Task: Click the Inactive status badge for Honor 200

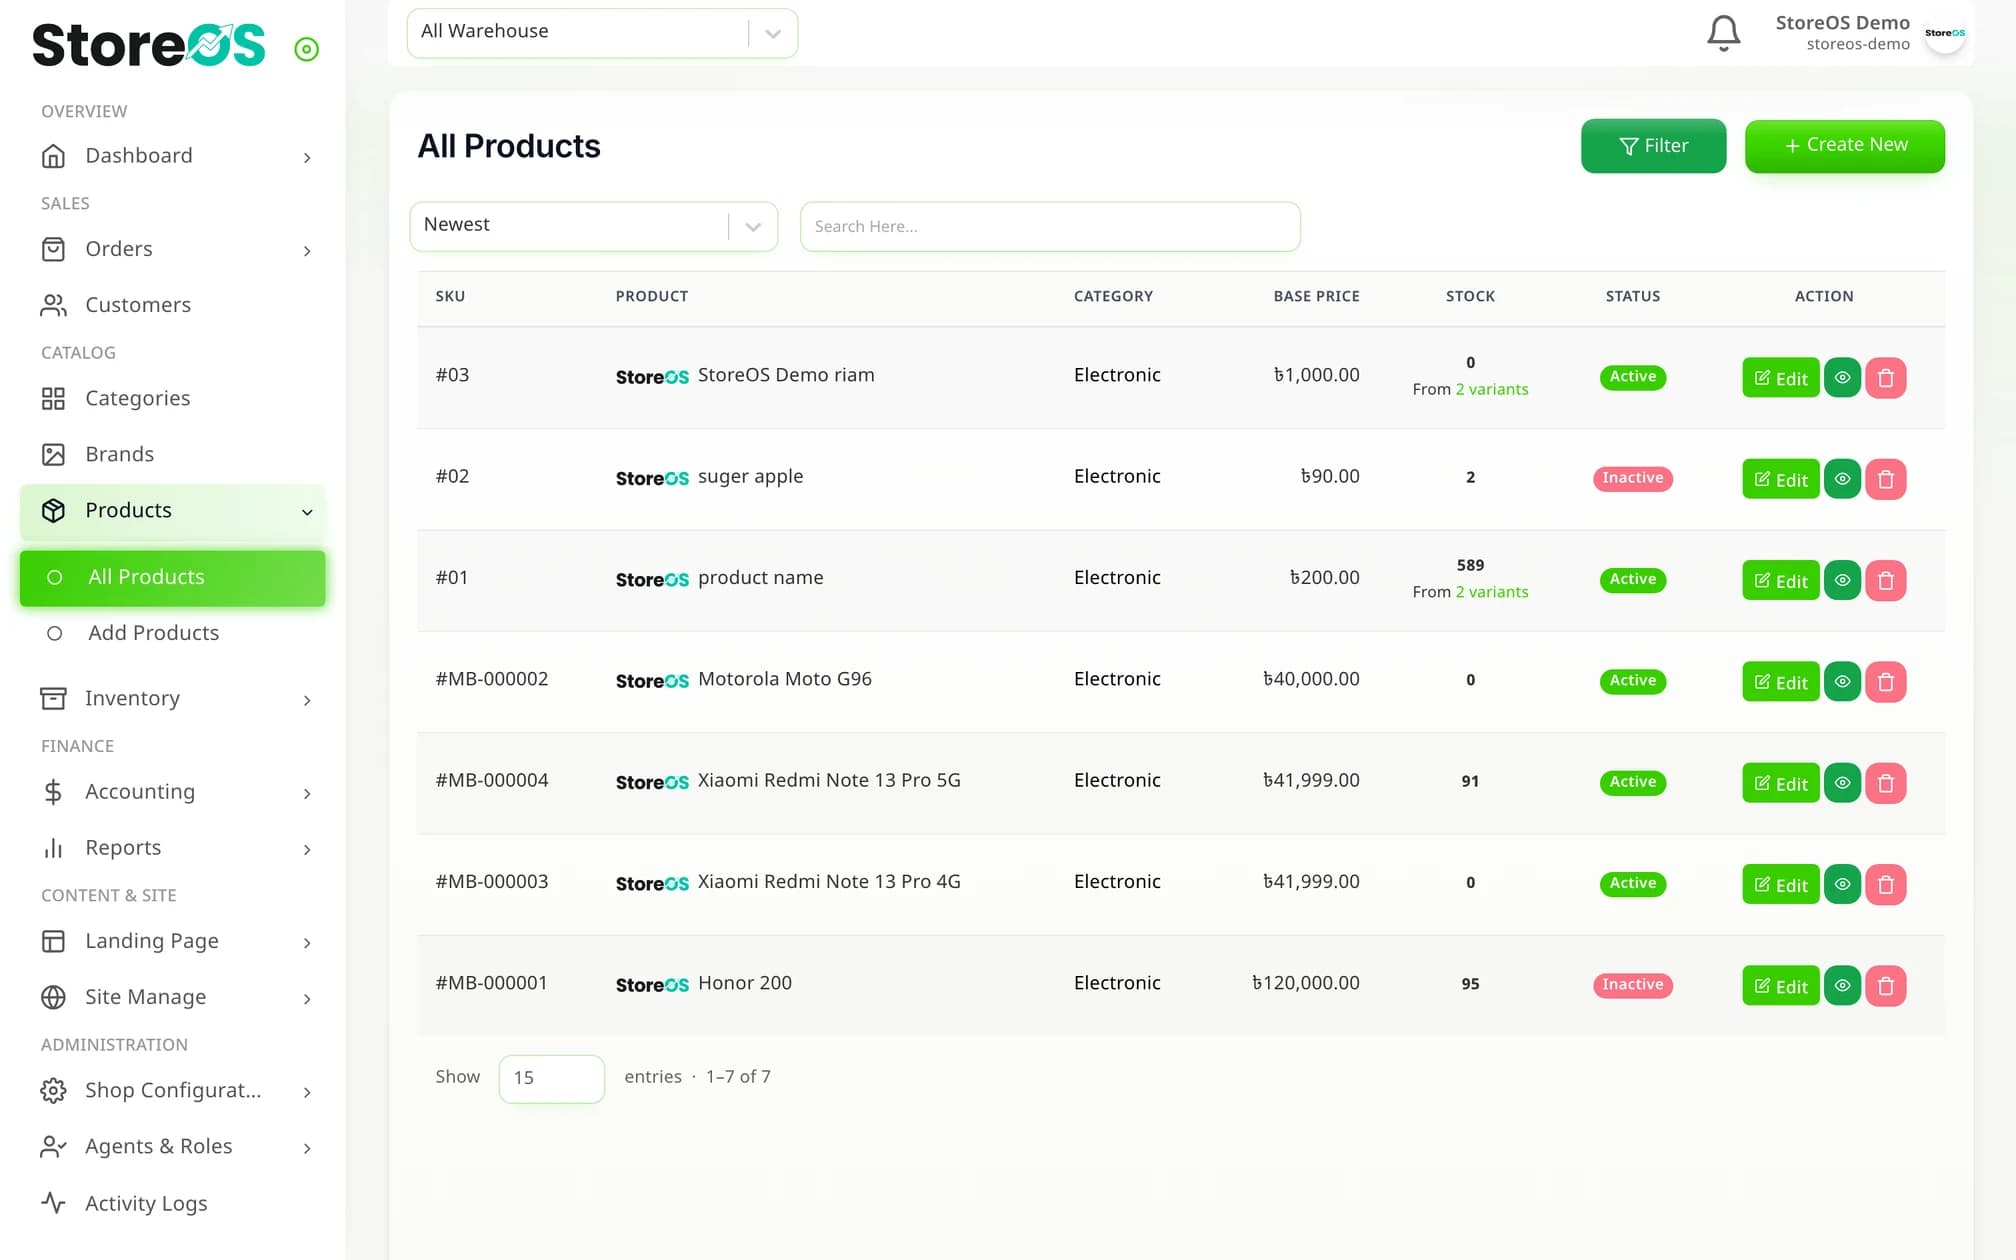Action: (1632, 985)
